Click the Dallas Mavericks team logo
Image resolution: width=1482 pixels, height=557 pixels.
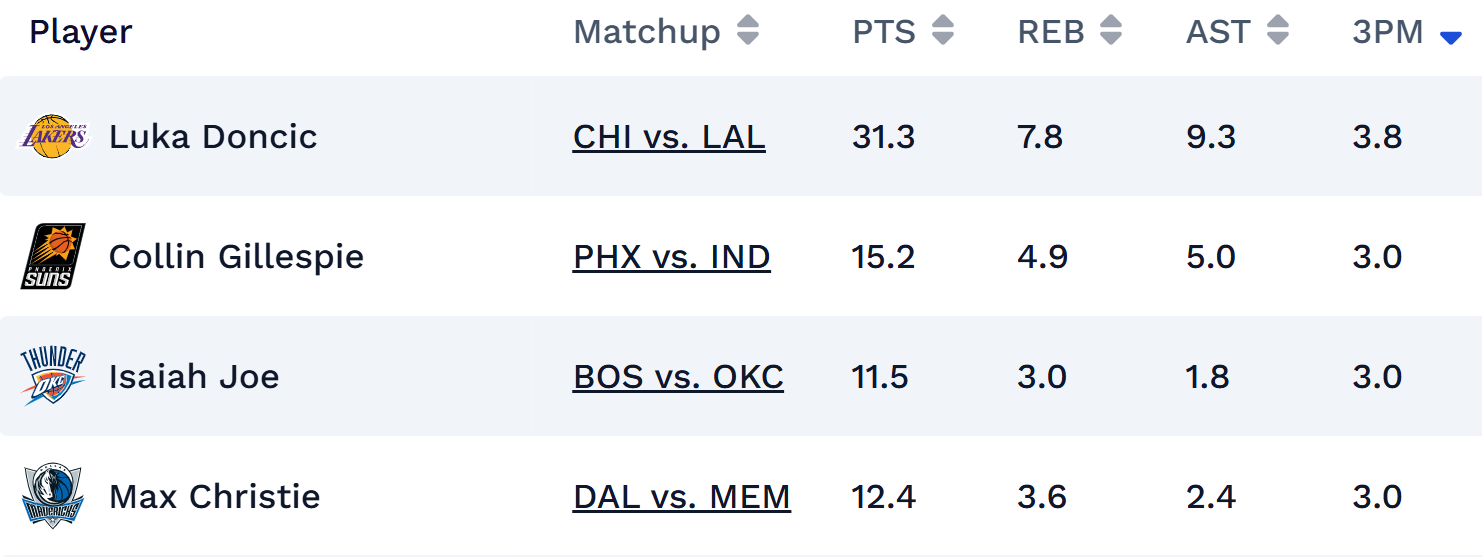[x=53, y=496]
